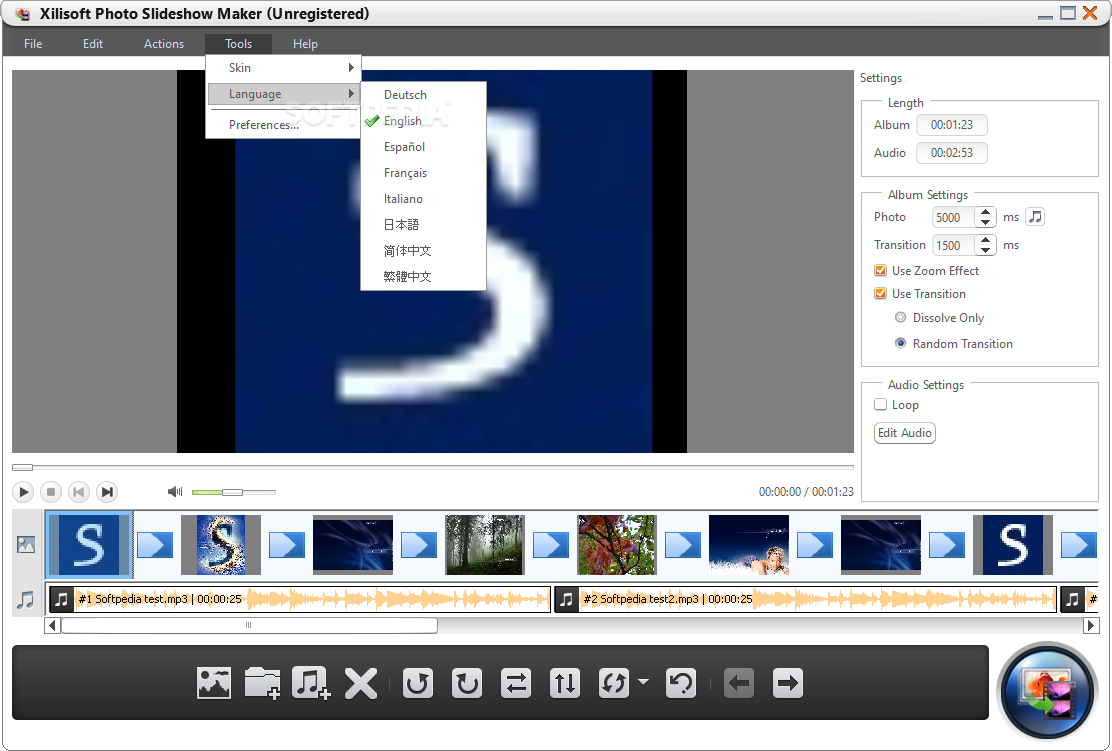
Task: Click the music note icon beside Photo duration
Action: pyautogui.click(x=1035, y=217)
